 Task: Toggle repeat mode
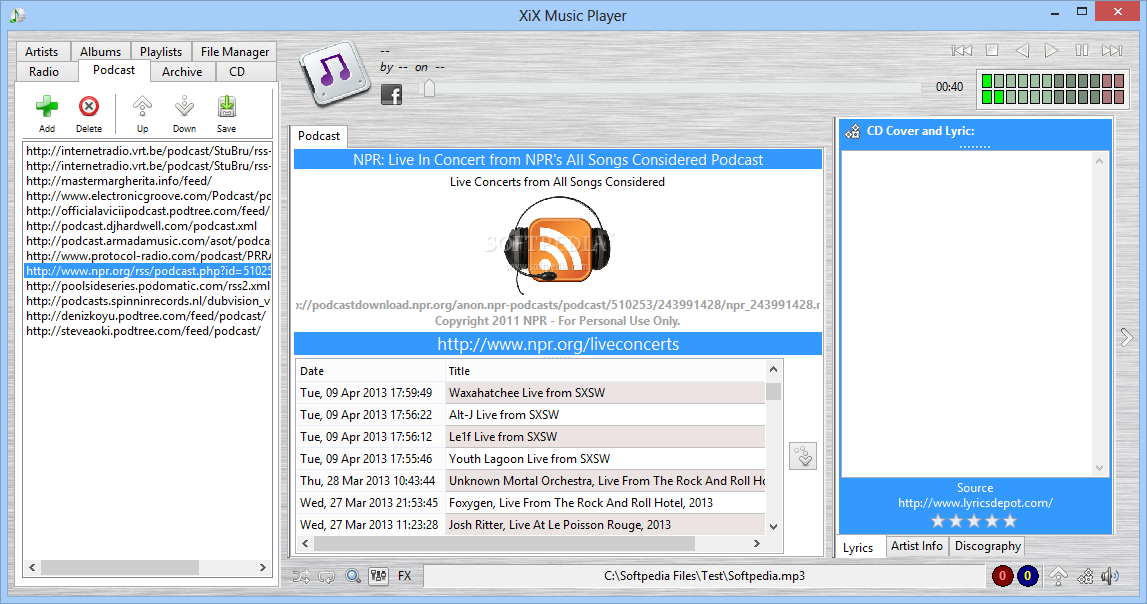coord(326,576)
